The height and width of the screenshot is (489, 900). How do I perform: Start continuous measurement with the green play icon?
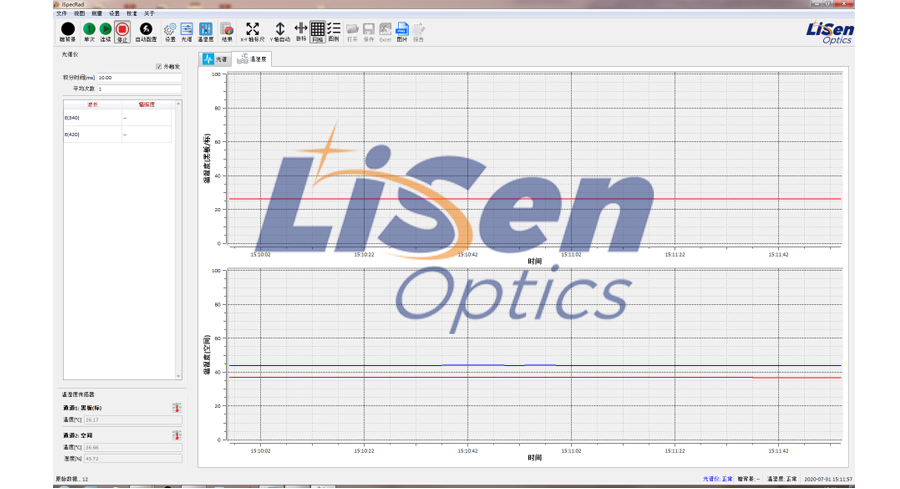106,32
